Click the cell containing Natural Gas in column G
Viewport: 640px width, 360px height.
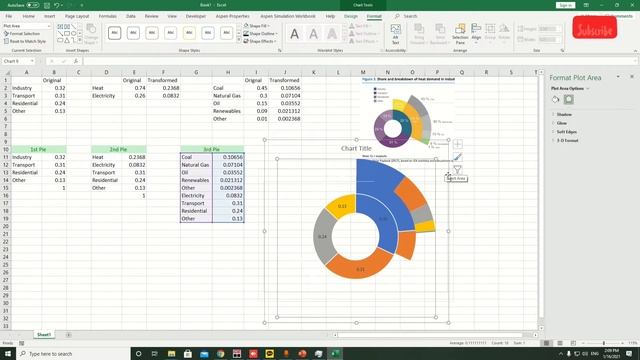196,165
